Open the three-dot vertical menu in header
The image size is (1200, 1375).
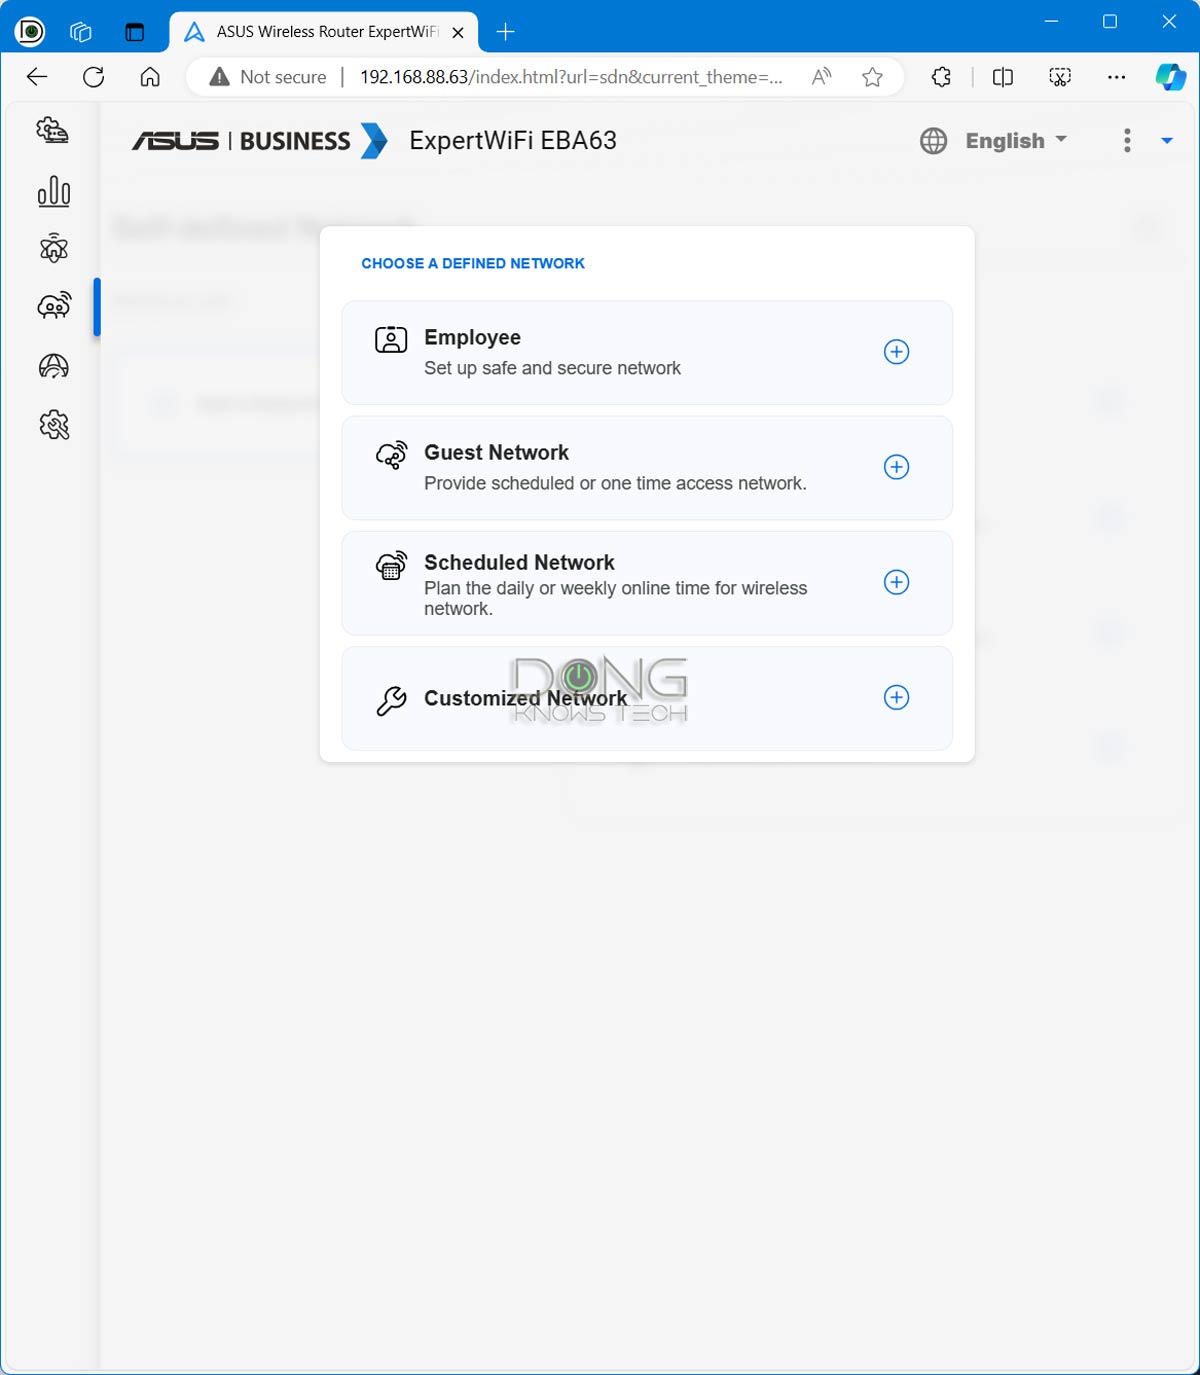pyautogui.click(x=1127, y=141)
